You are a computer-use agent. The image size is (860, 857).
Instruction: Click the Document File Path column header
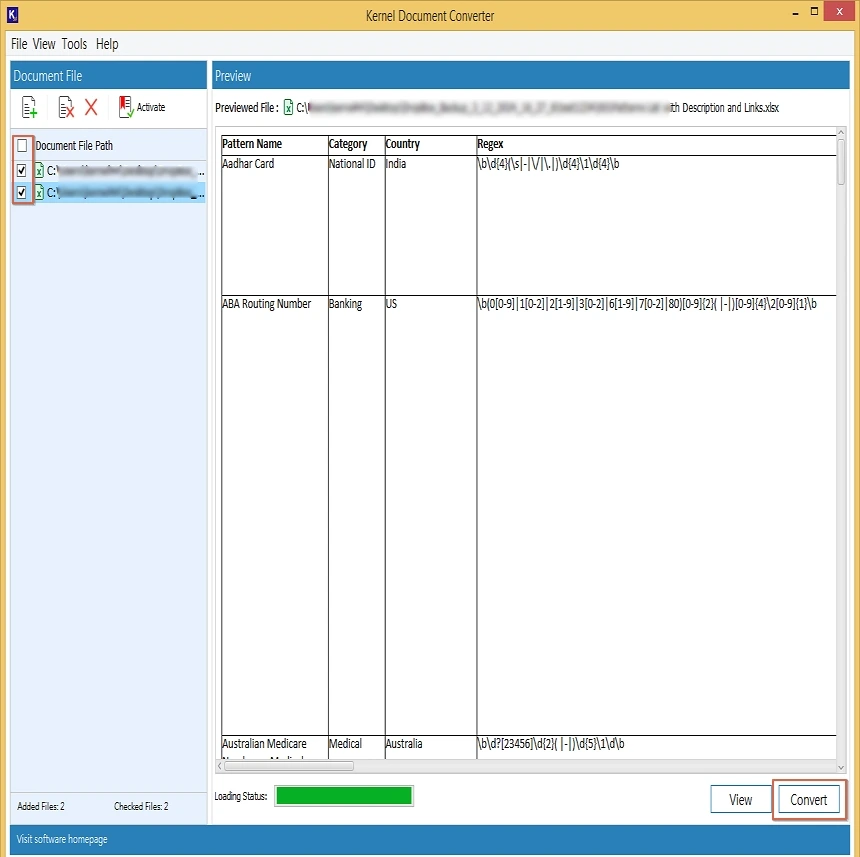[x=74, y=146]
